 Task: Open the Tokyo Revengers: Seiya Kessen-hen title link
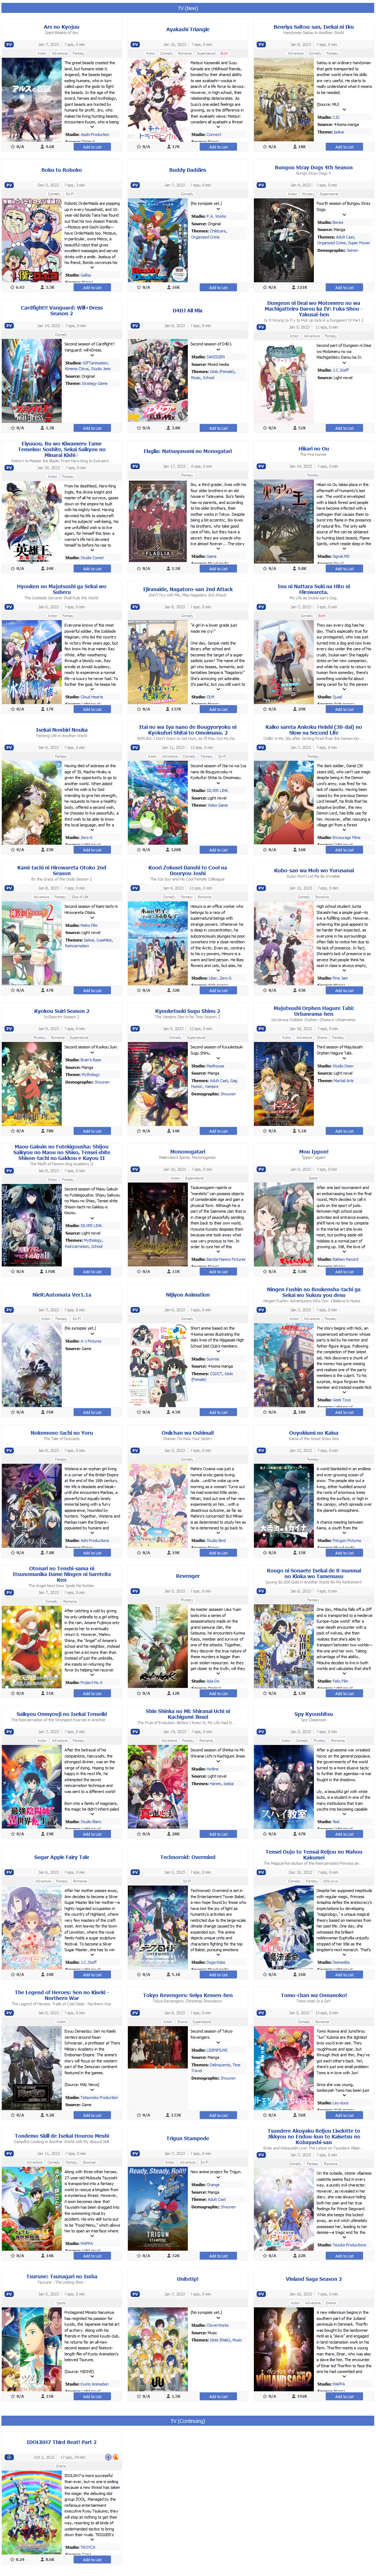pos(188,1995)
